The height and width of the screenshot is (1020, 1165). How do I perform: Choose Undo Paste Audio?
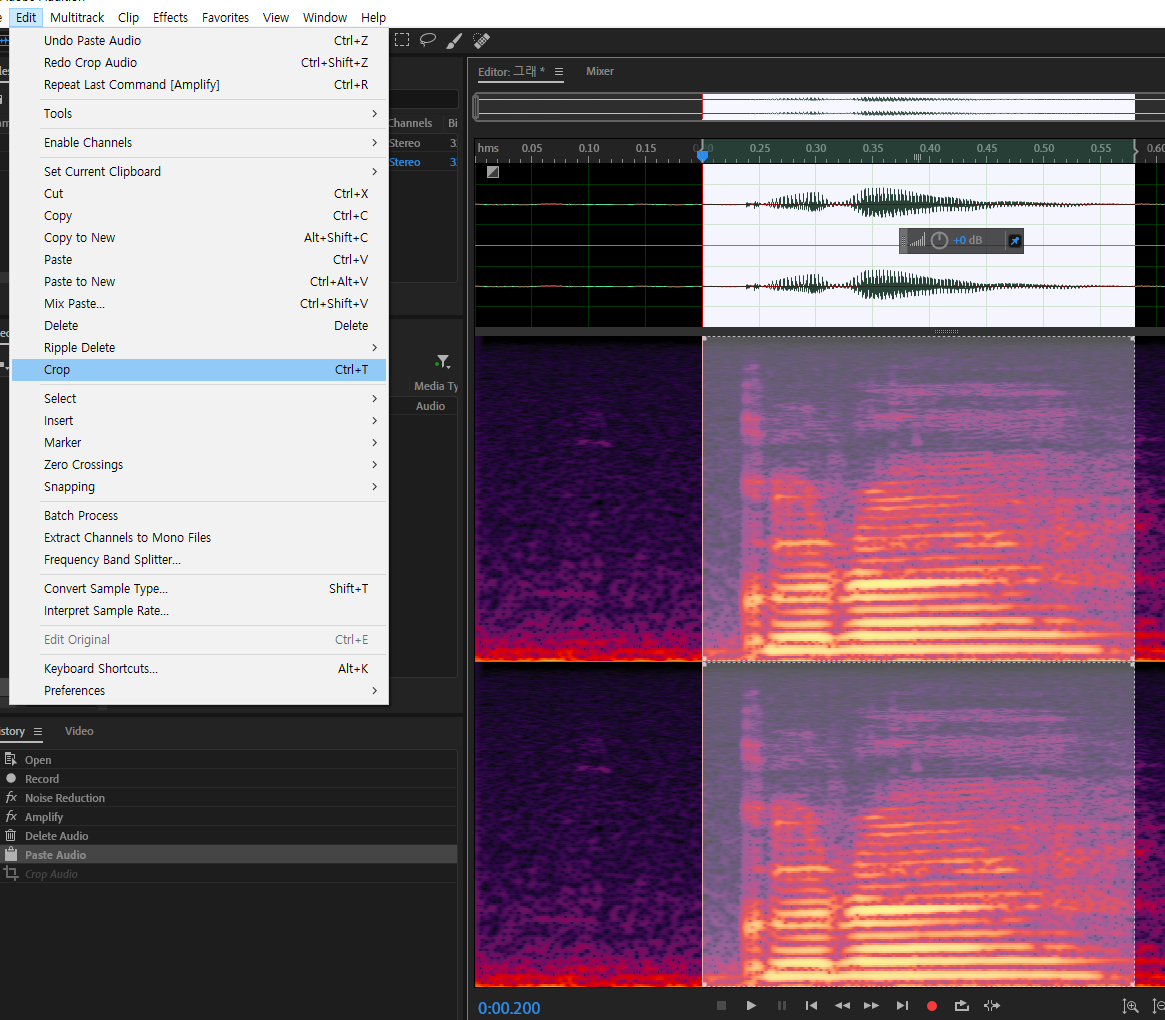coord(199,41)
